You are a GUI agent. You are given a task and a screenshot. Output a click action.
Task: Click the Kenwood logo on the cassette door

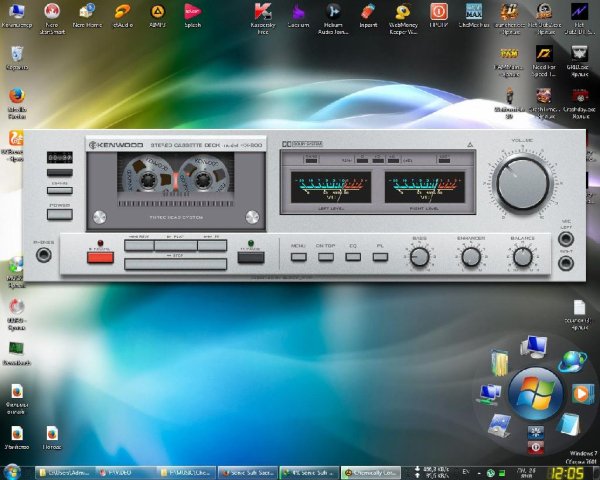click(116, 145)
